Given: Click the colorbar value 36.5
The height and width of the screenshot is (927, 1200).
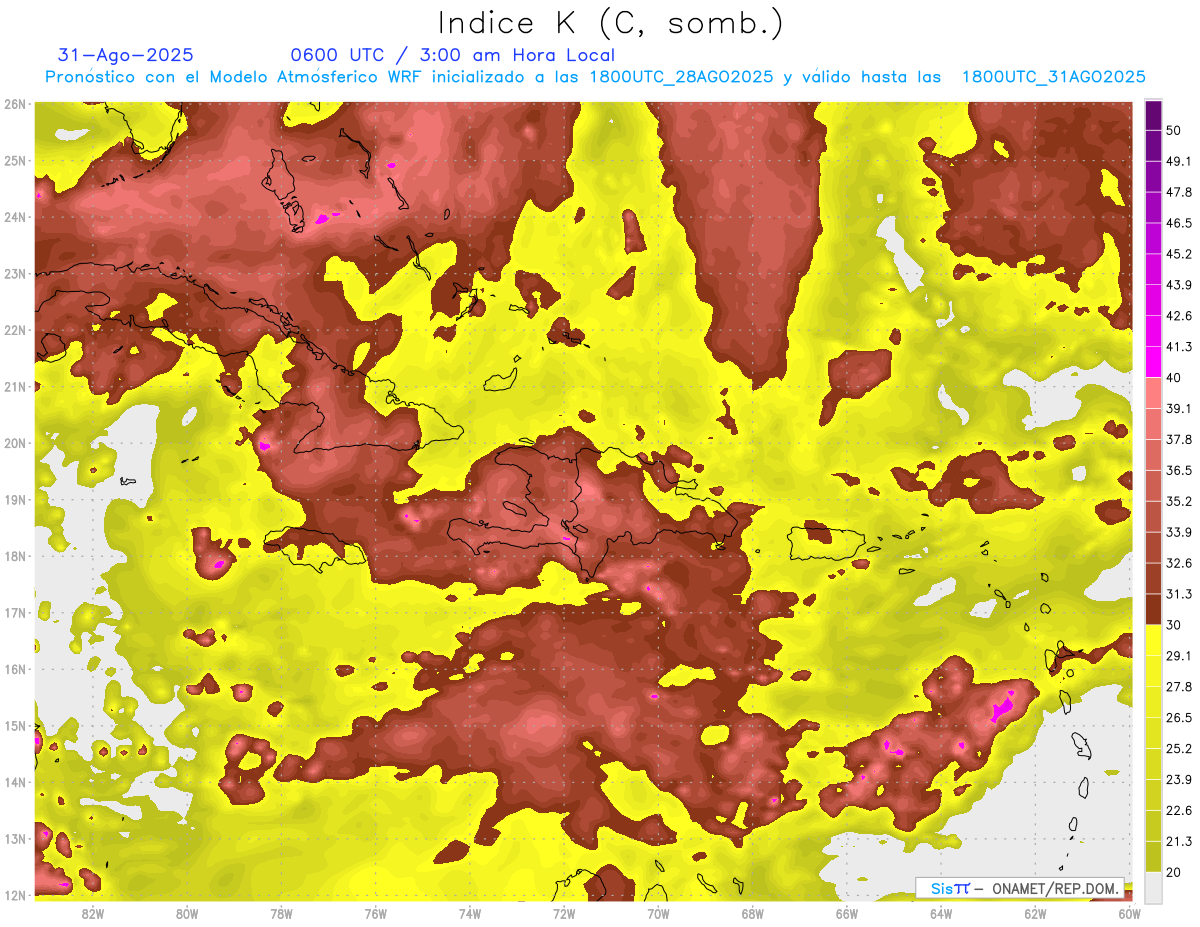Looking at the screenshot, I should [x=1179, y=470].
